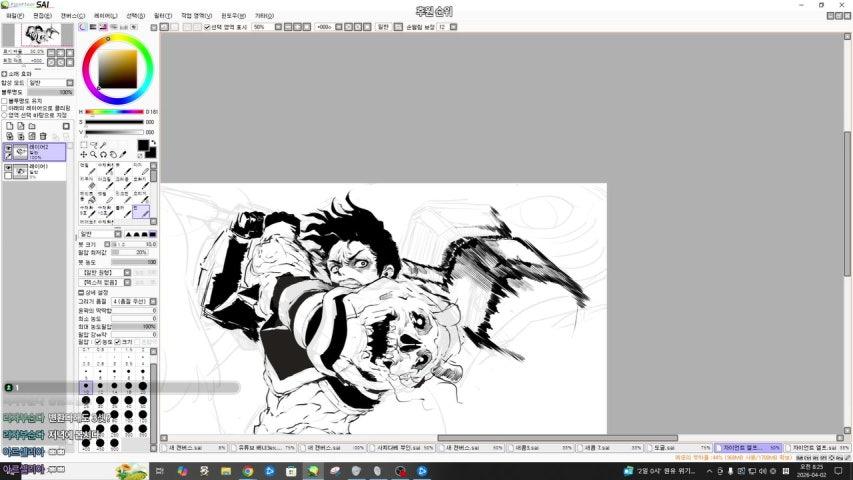
Task: Swap foreground and background colors
Action: point(153,143)
